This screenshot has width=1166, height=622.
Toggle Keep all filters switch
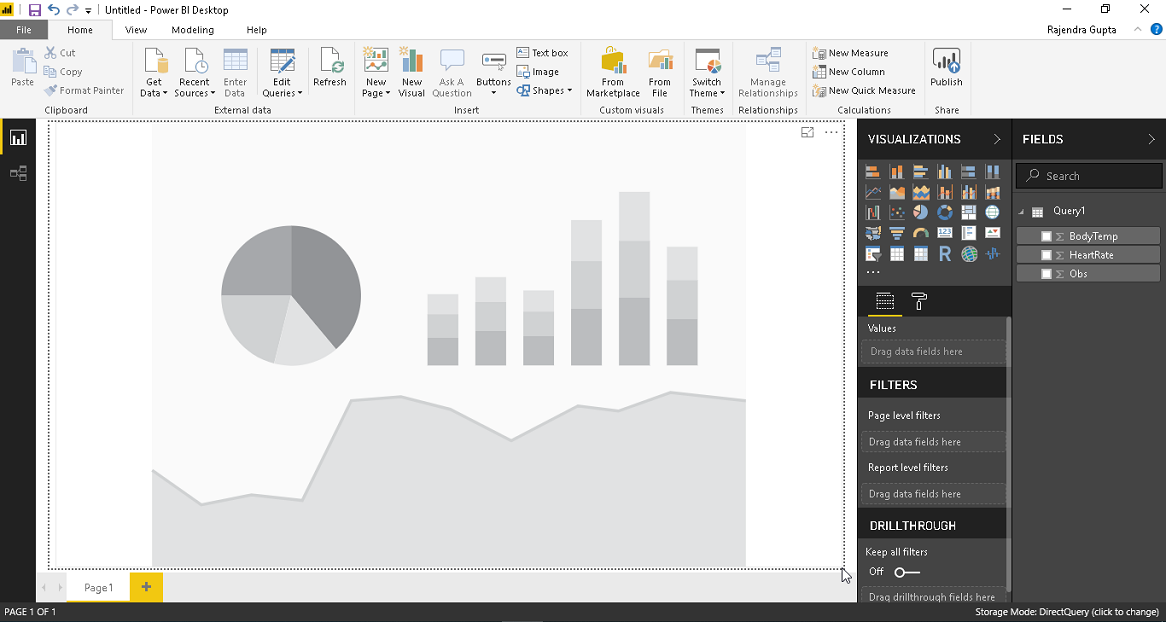(906, 572)
